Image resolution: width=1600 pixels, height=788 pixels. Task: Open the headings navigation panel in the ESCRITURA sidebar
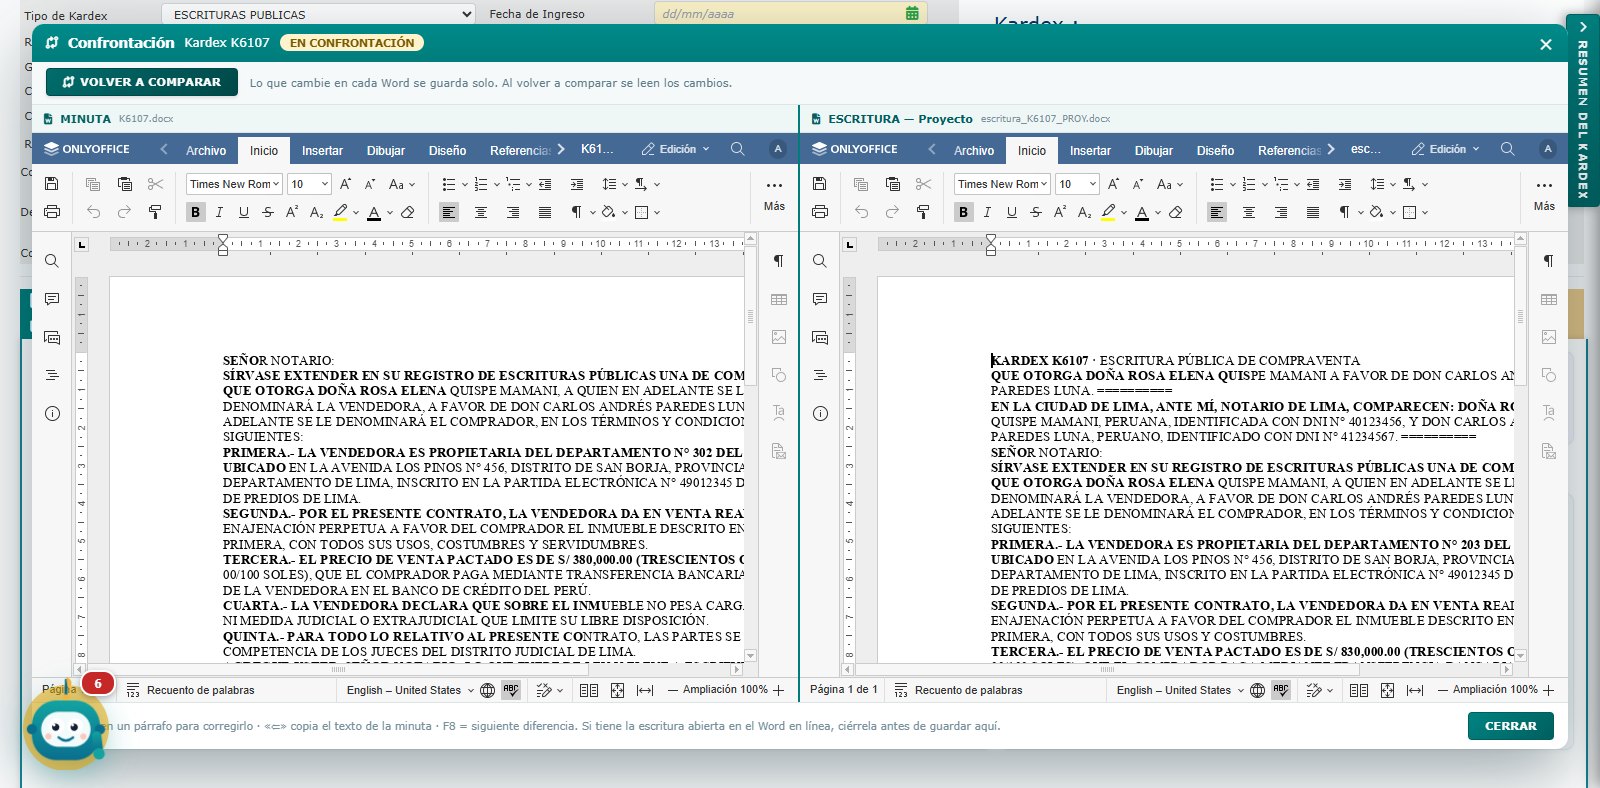(x=820, y=375)
